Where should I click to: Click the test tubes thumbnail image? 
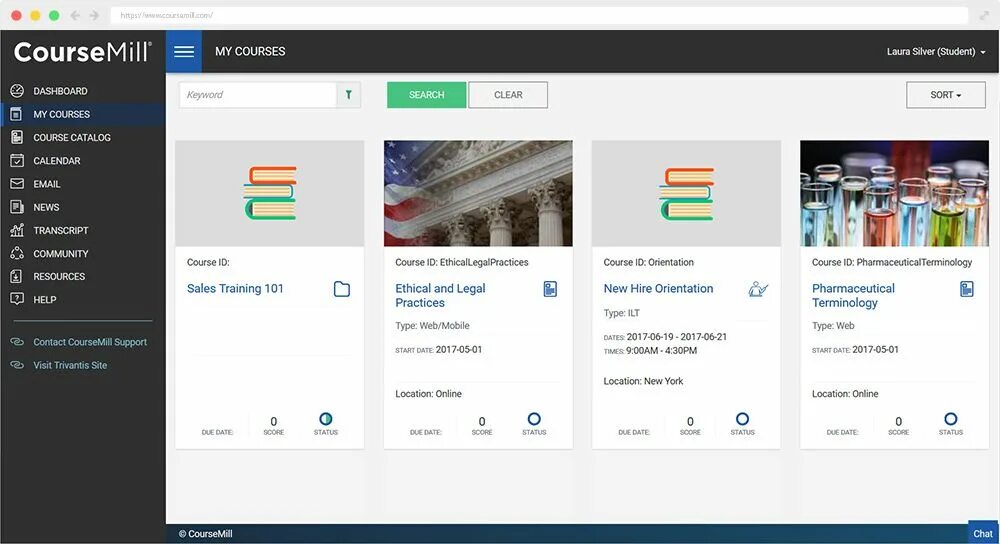[x=894, y=193]
